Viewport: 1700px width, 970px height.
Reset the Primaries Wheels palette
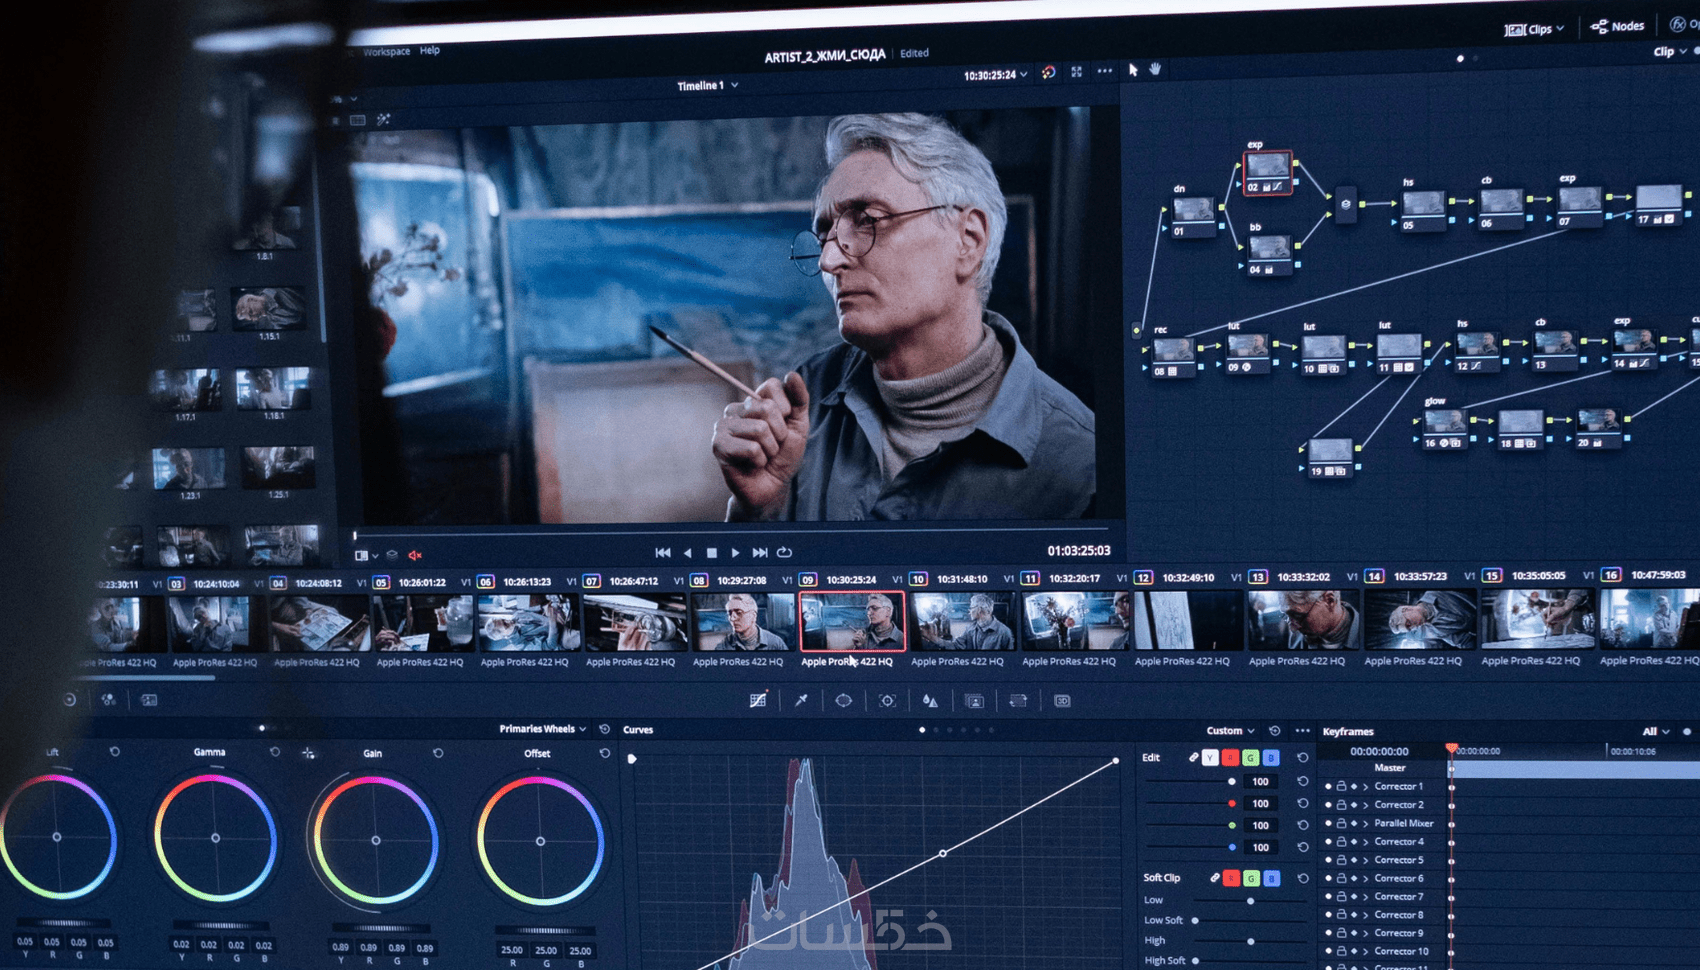(604, 729)
